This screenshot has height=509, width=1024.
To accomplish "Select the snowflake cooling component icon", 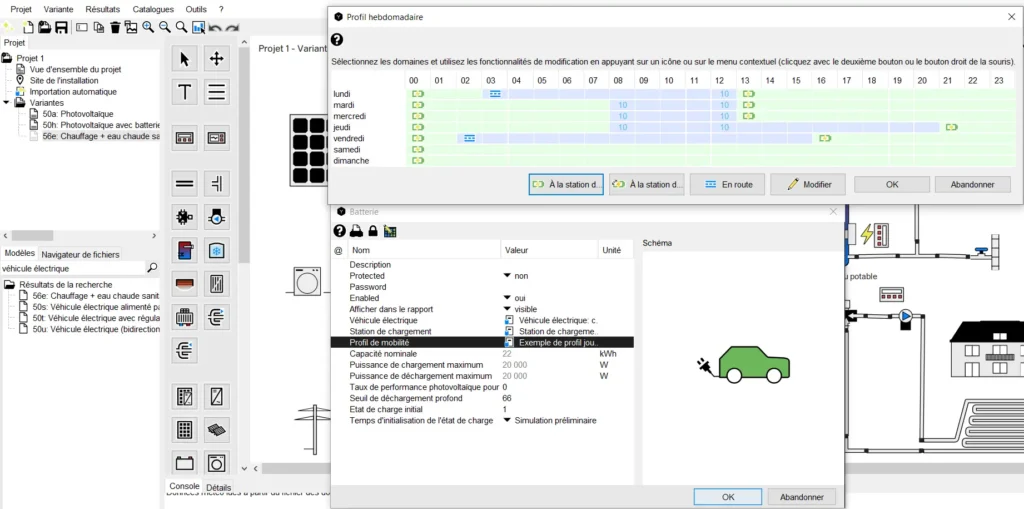I will [216, 249].
